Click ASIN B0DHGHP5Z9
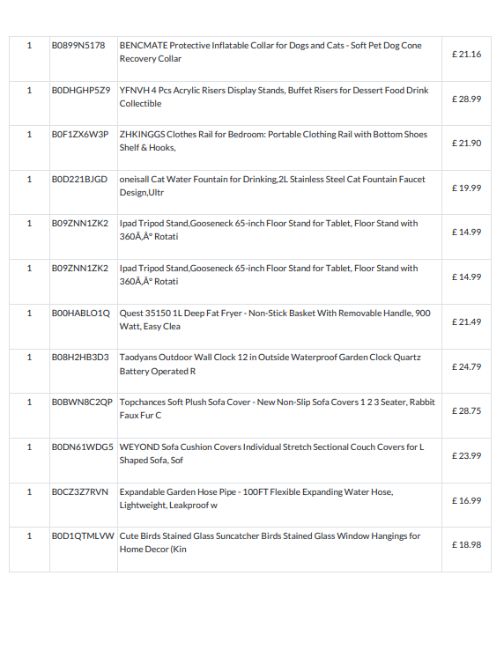The width and height of the screenshot is (504, 650). click(81, 90)
